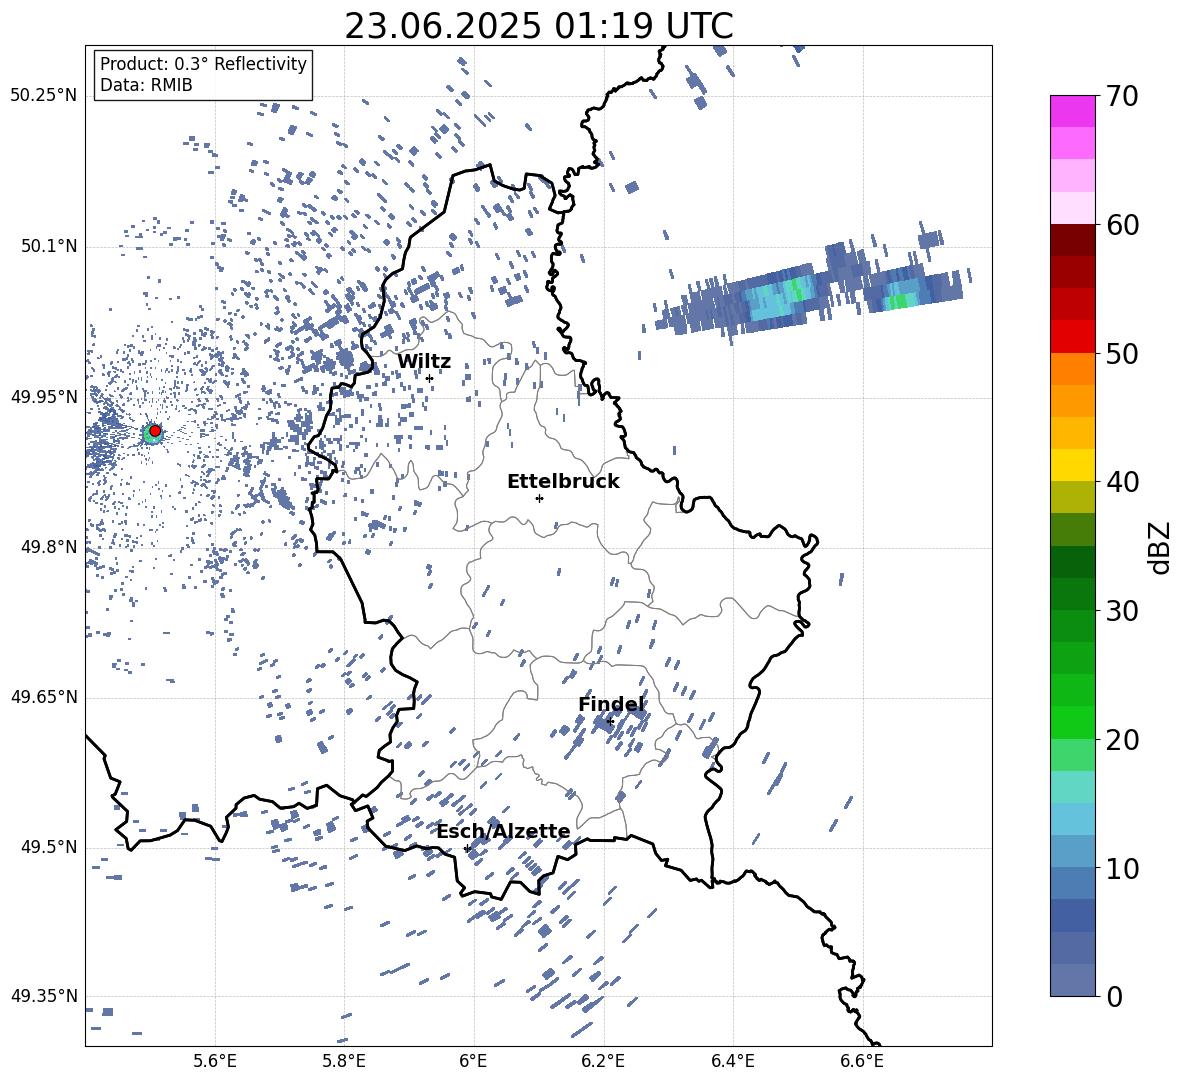Click the 'Product: 0.3° Reflectivity' text
1184x1081 pixels.
[203, 64]
